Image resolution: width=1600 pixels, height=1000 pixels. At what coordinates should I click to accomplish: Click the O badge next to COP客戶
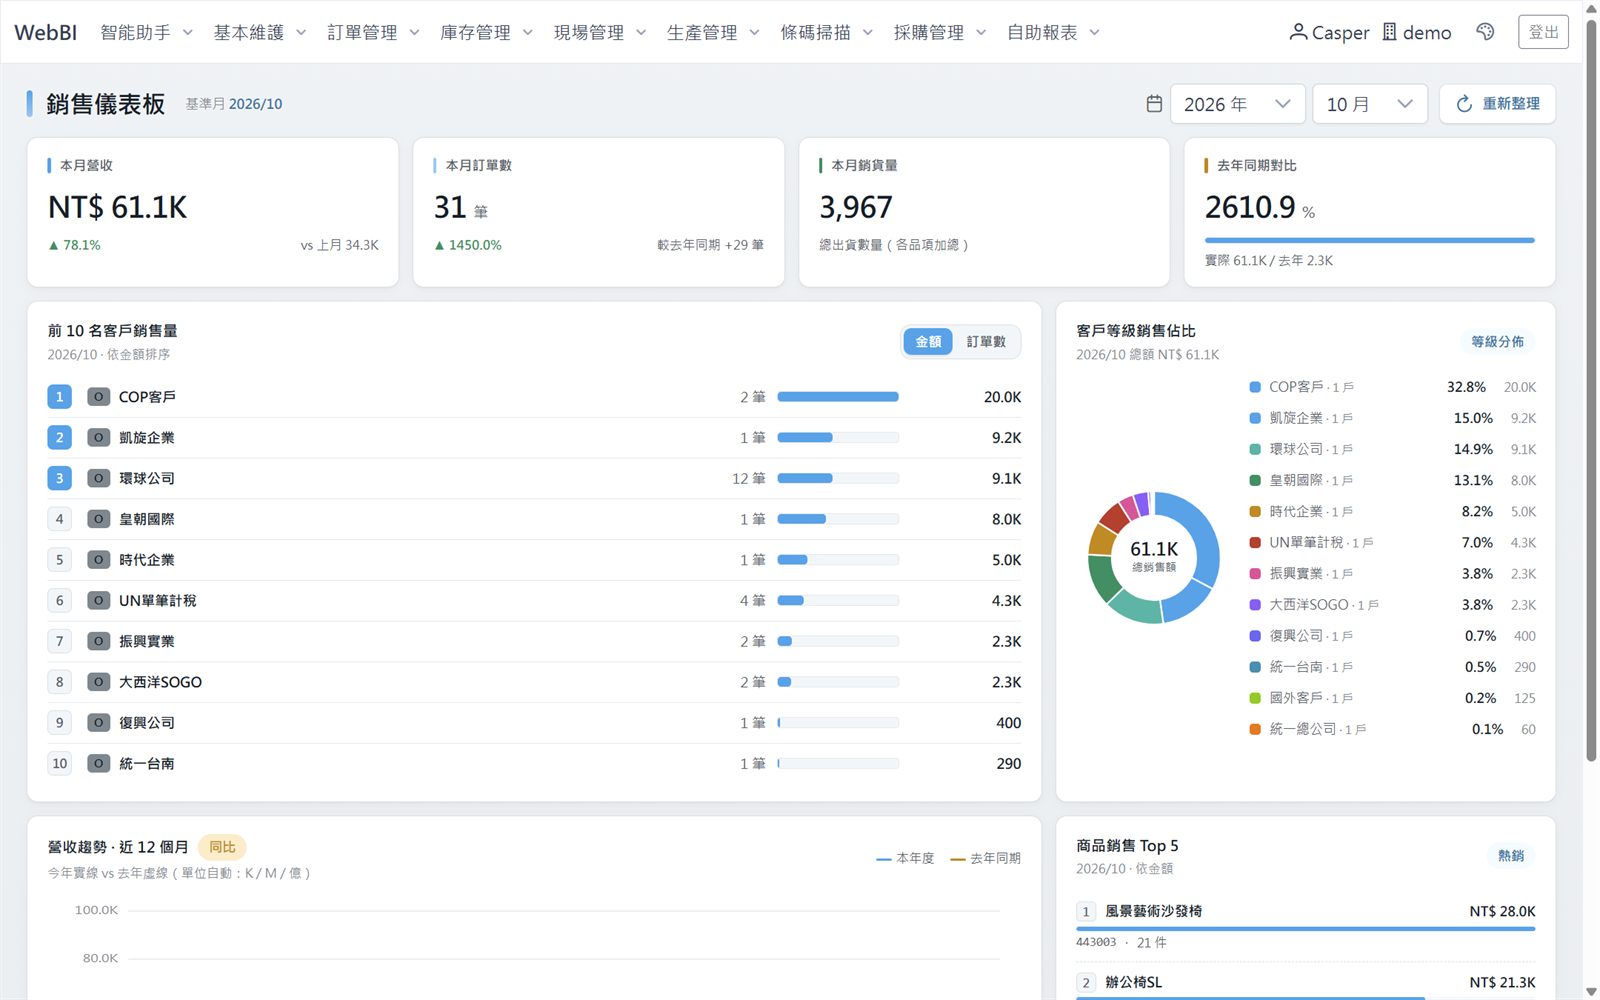point(98,397)
